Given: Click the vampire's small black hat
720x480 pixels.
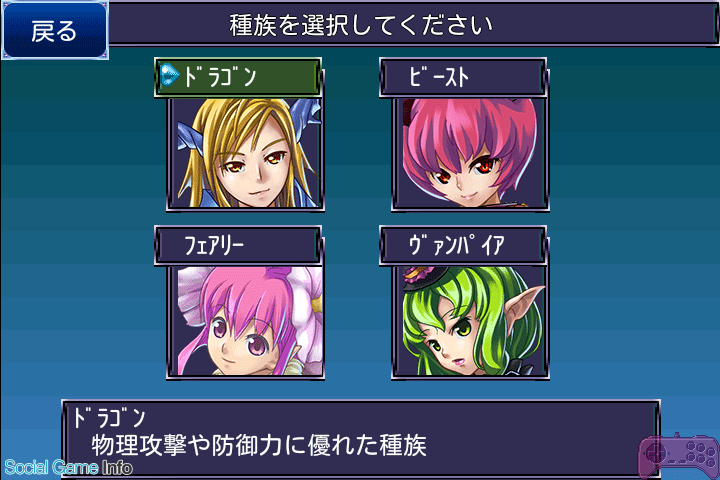Looking at the screenshot, I should click(x=417, y=278).
